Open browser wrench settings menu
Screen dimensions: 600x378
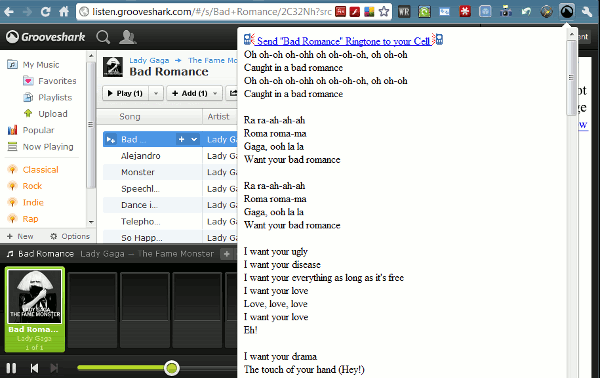[587, 12]
